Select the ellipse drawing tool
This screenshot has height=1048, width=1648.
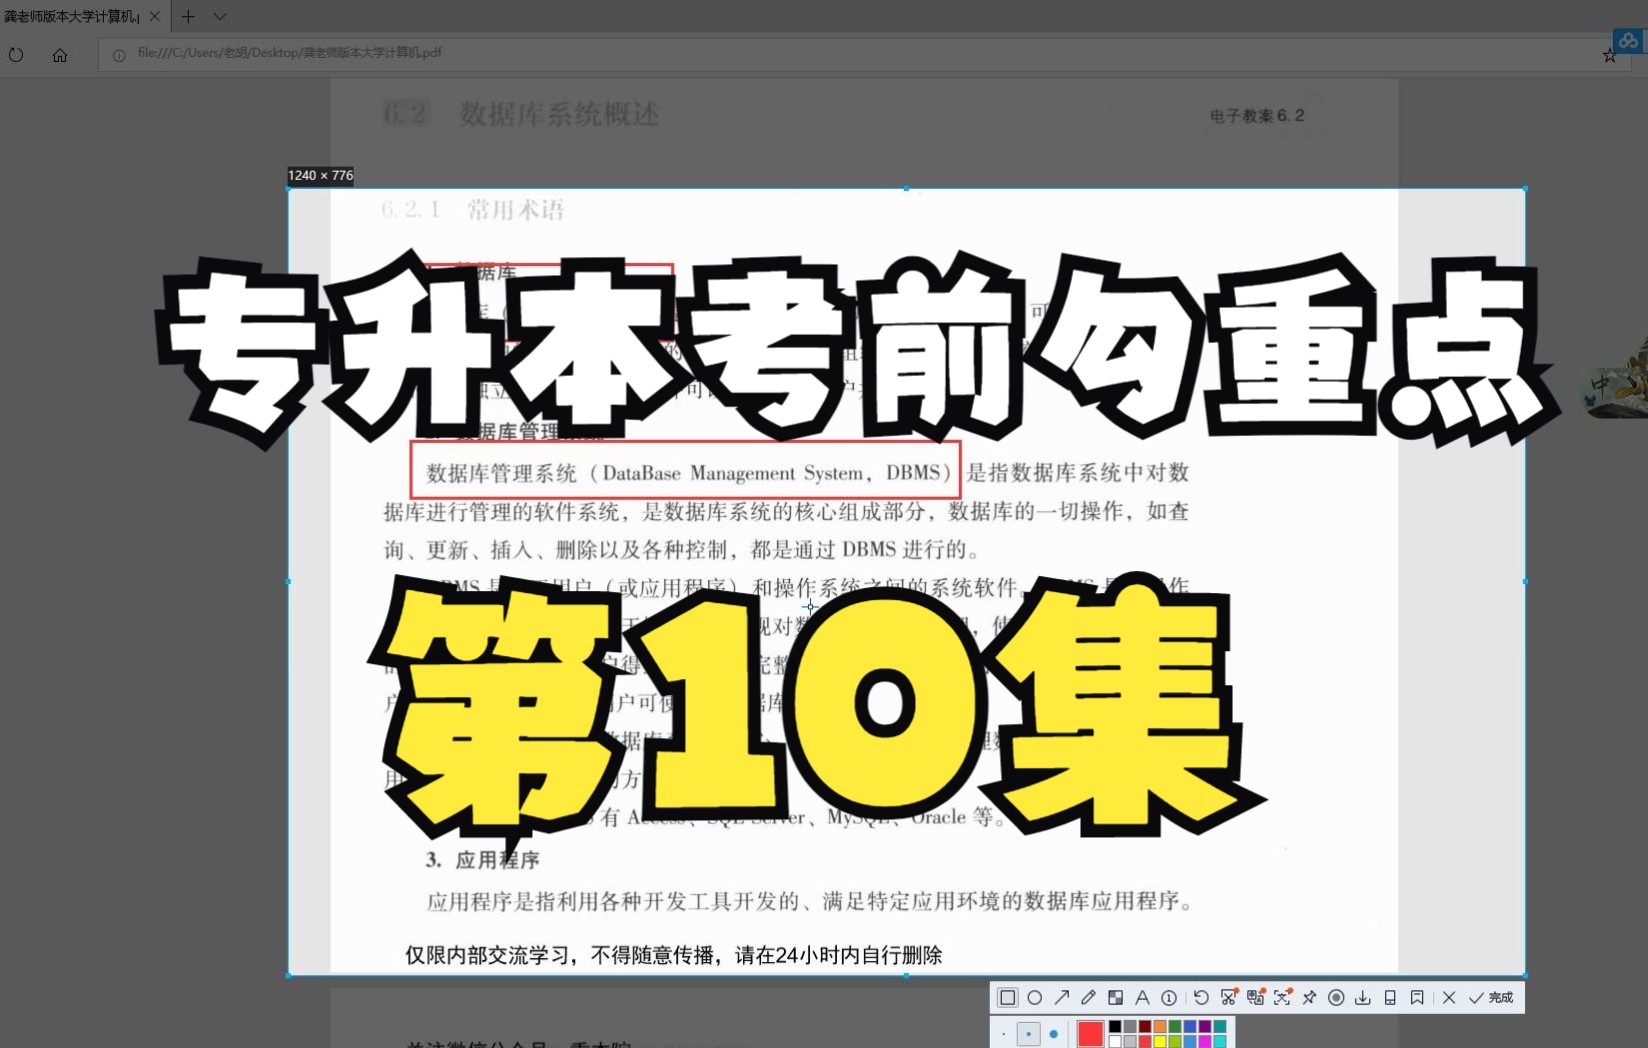click(x=1034, y=997)
